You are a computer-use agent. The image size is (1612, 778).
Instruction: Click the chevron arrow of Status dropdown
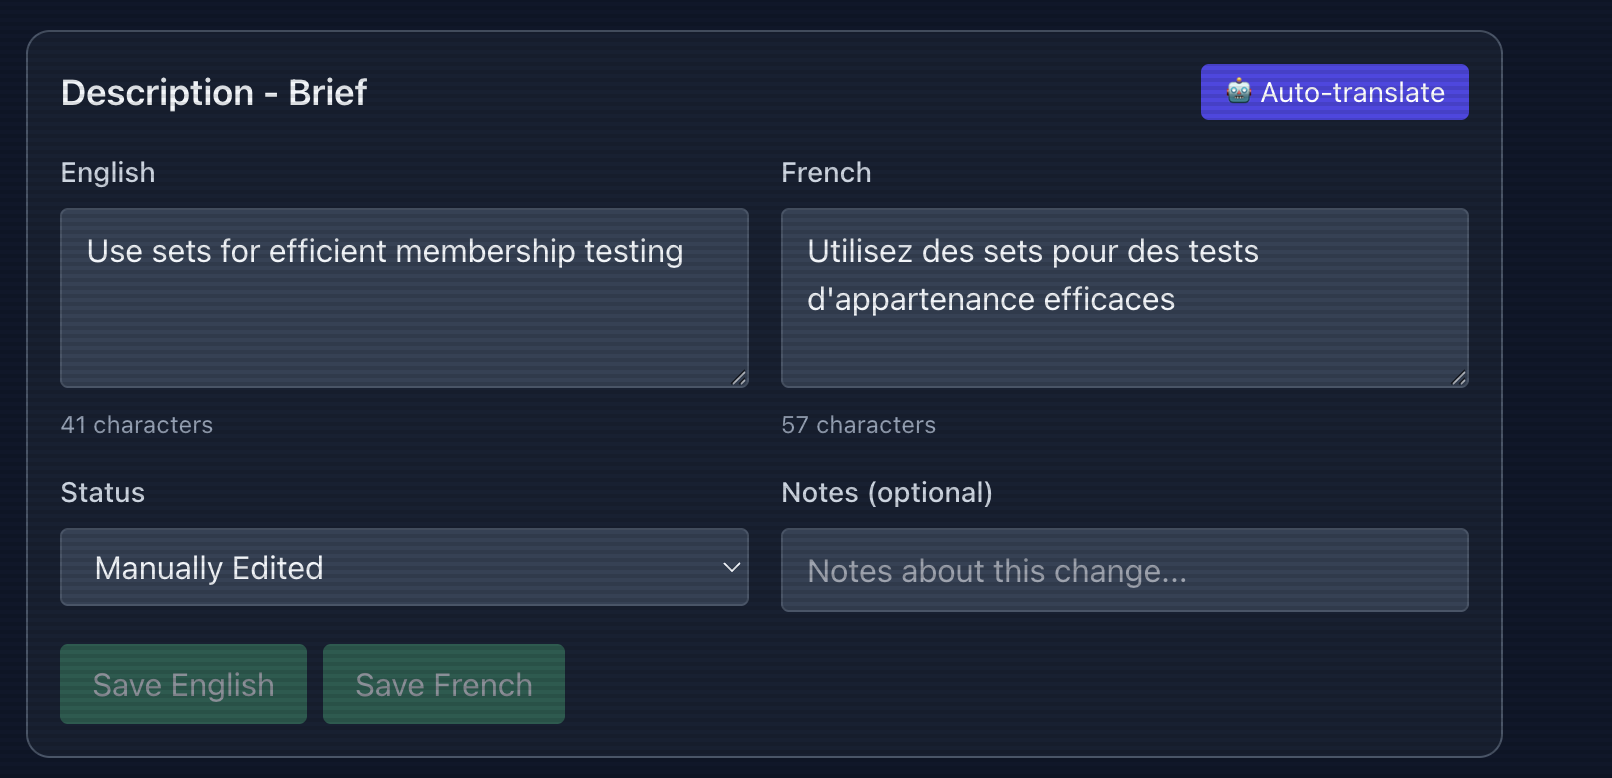tap(731, 567)
